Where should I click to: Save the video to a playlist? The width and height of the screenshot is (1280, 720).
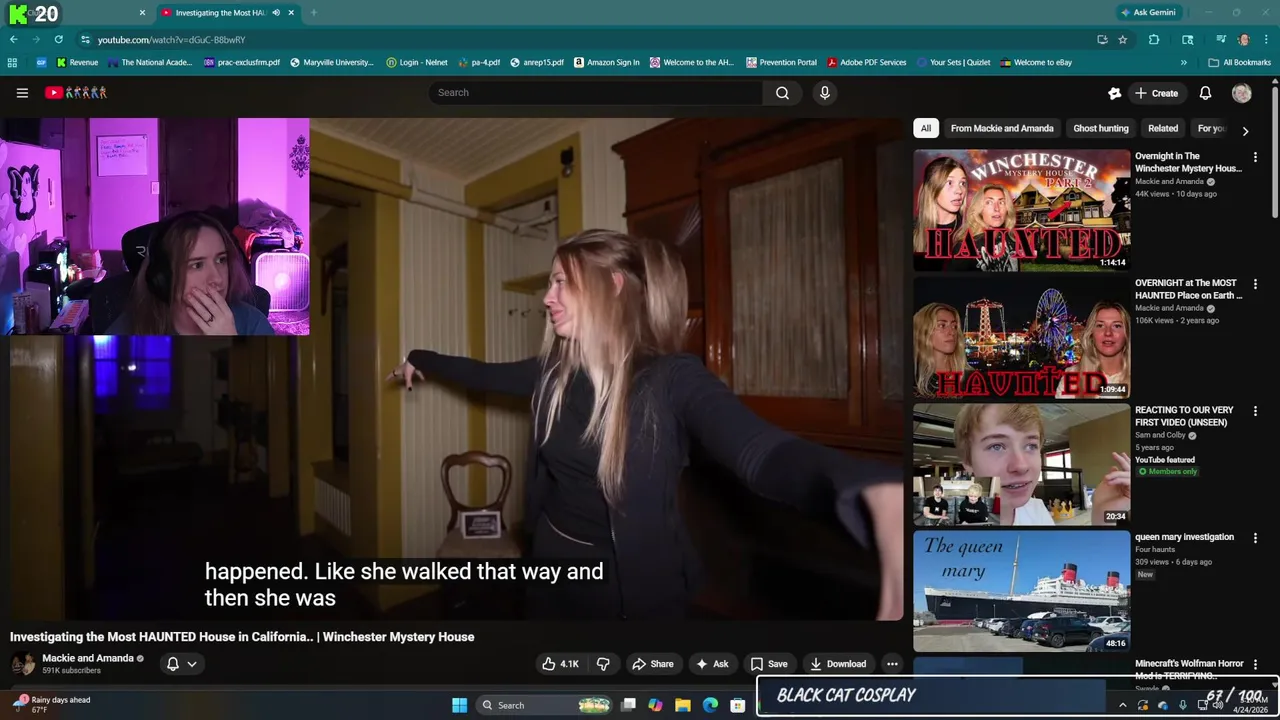[768, 664]
